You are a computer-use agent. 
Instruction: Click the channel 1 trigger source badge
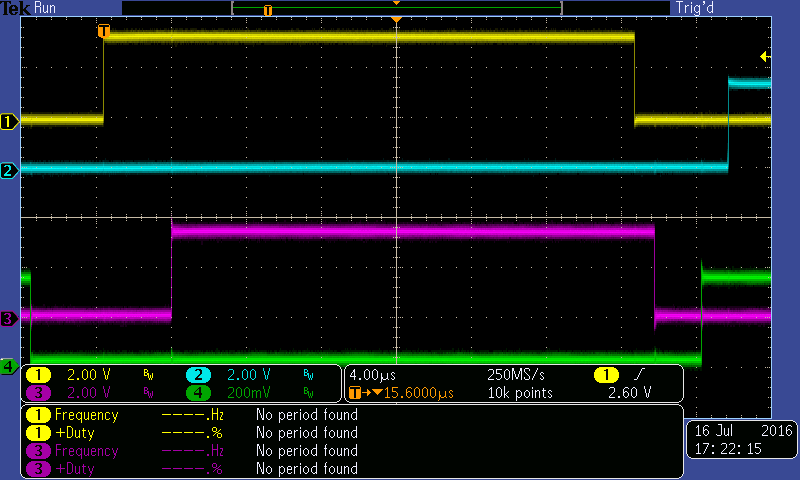[x=606, y=375]
